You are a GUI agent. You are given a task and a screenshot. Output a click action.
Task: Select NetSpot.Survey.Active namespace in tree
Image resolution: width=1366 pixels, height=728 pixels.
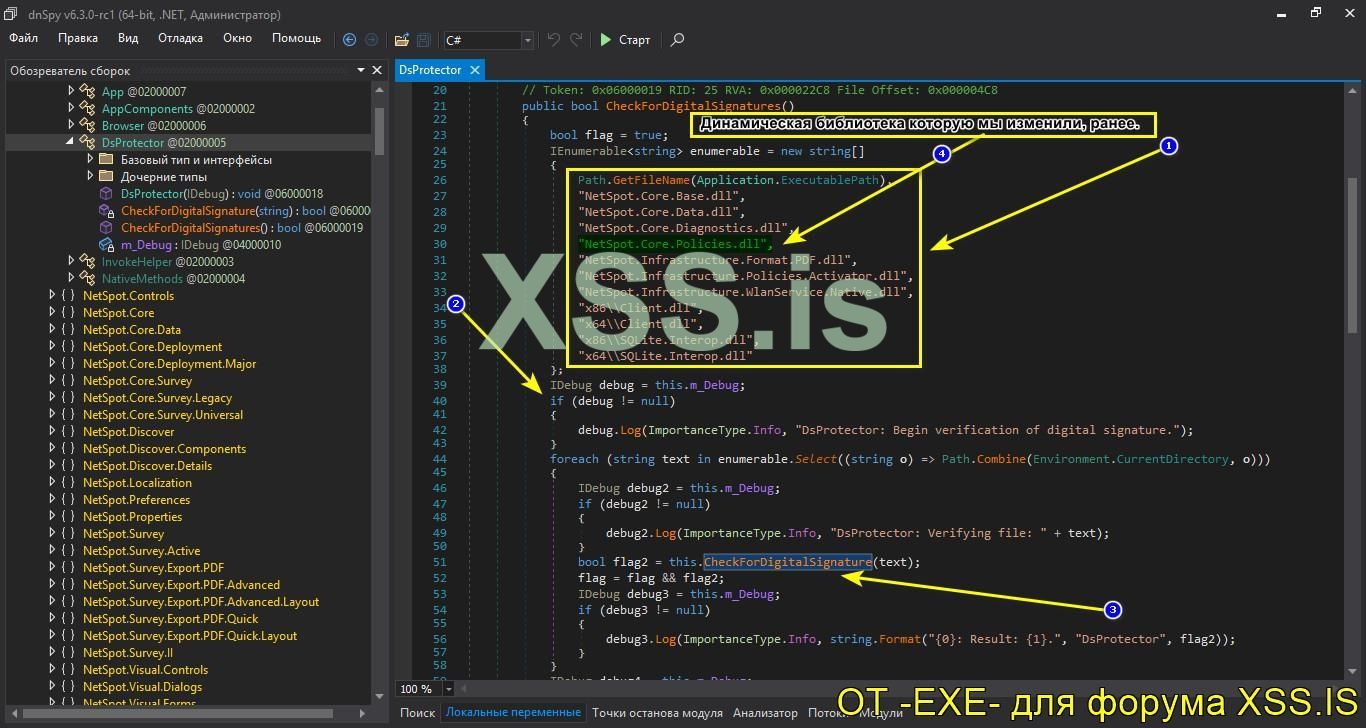[x=141, y=551]
